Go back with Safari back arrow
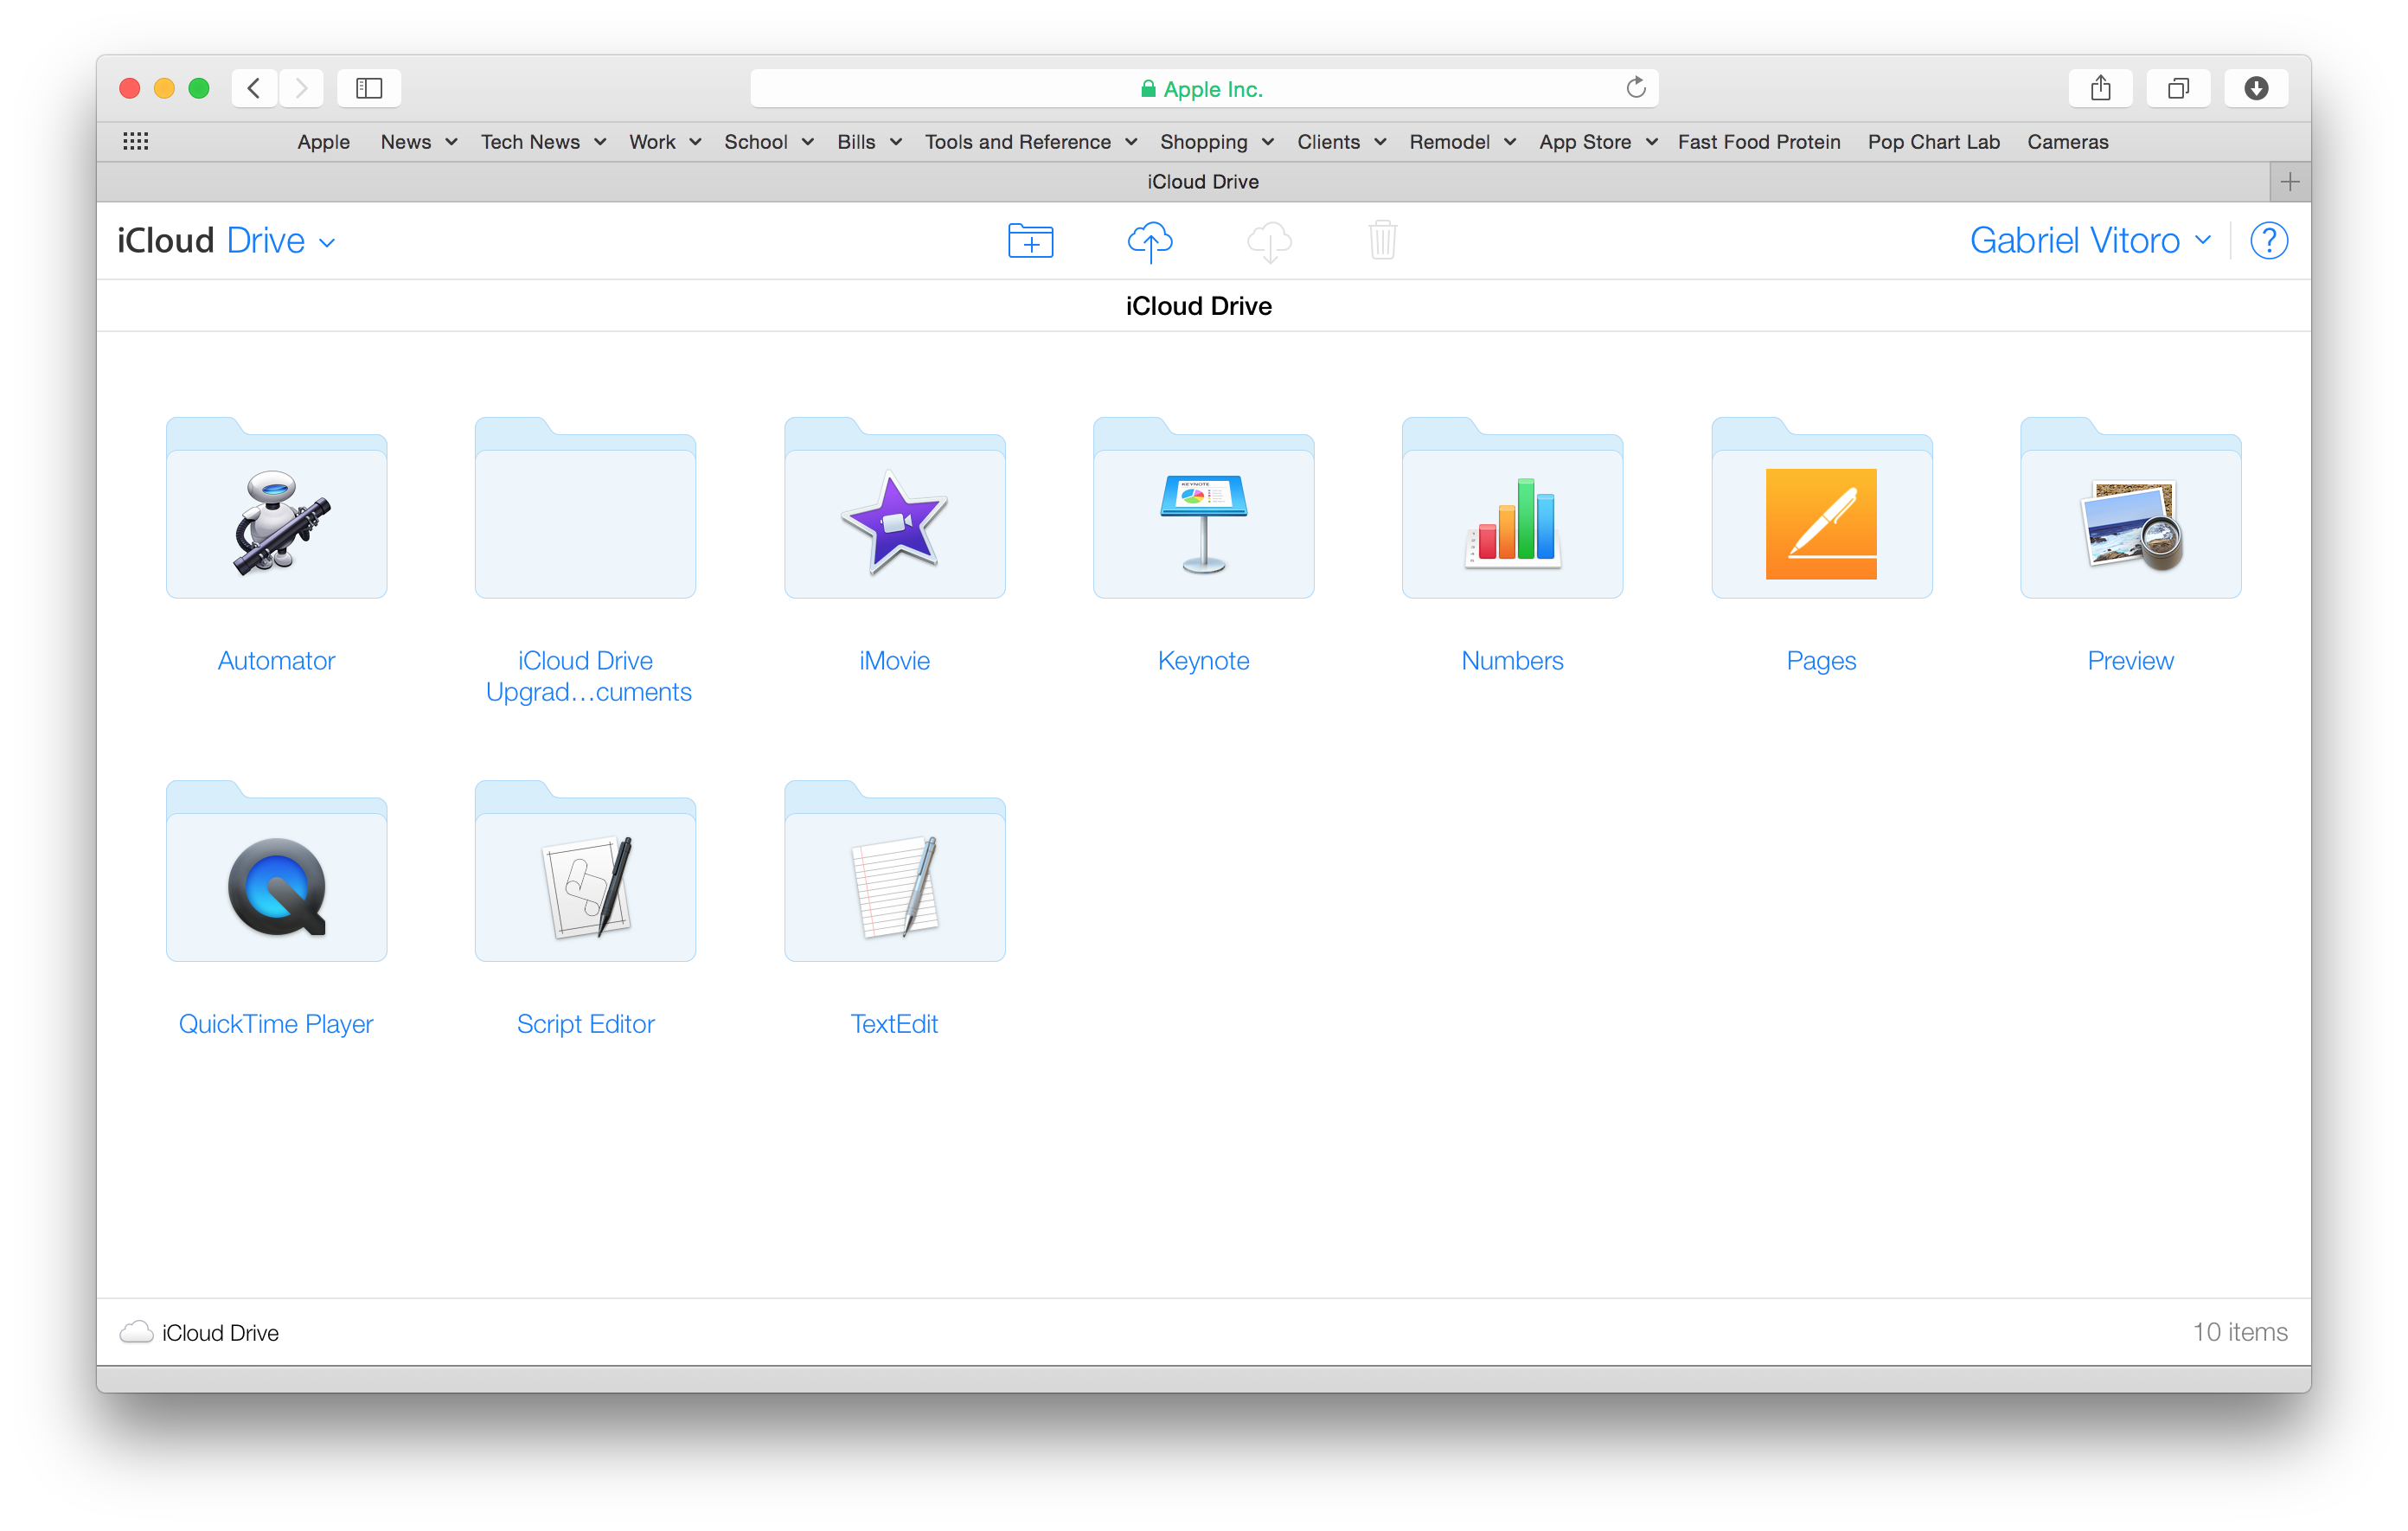This screenshot has width=2408, height=1531. [x=254, y=88]
